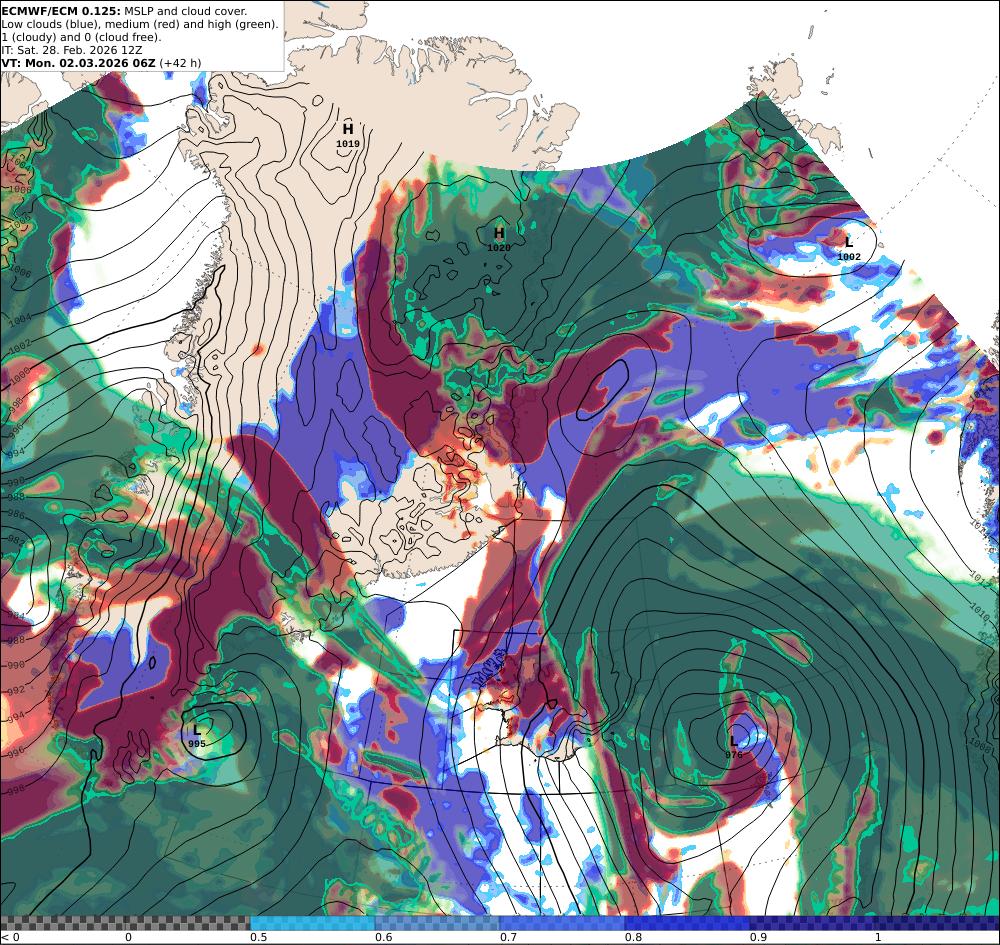The height and width of the screenshot is (945, 1000).
Task: Select the 0.6 colorbar segment
Action: 437,923
